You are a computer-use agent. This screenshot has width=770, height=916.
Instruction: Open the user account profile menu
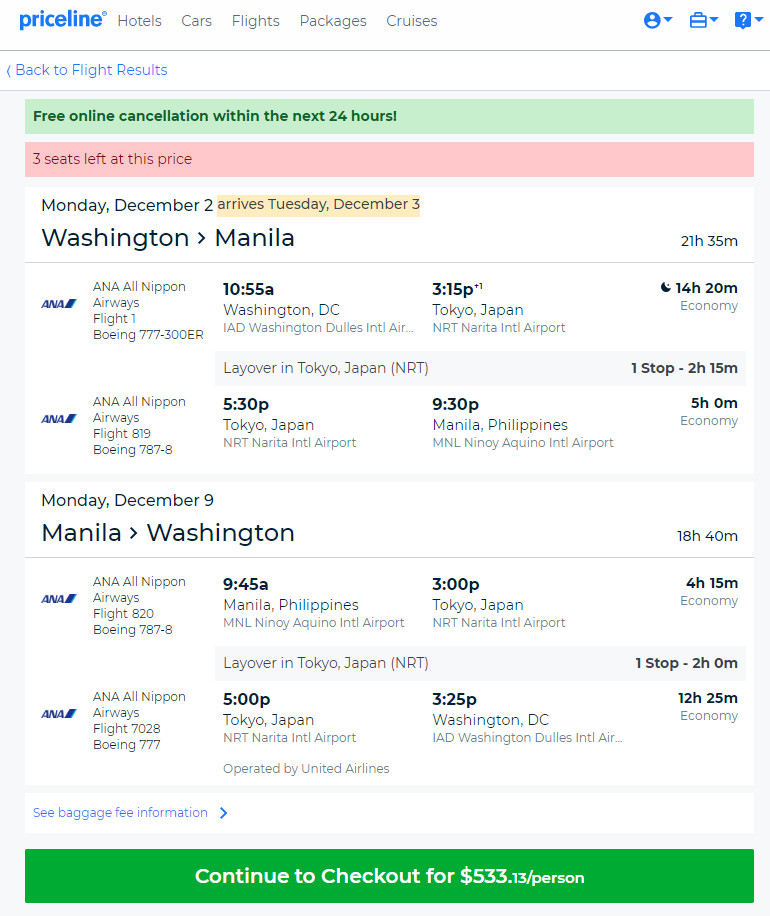[x=658, y=20]
